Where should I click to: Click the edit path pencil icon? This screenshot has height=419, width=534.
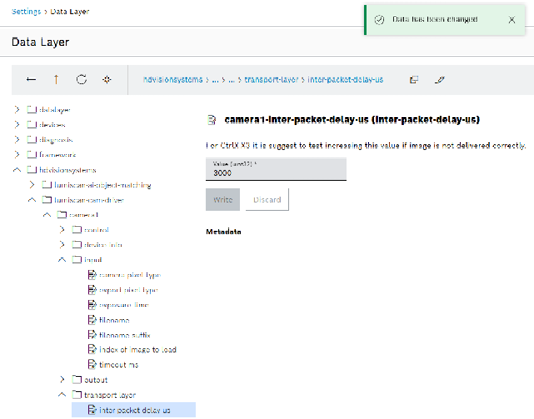(x=440, y=80)
